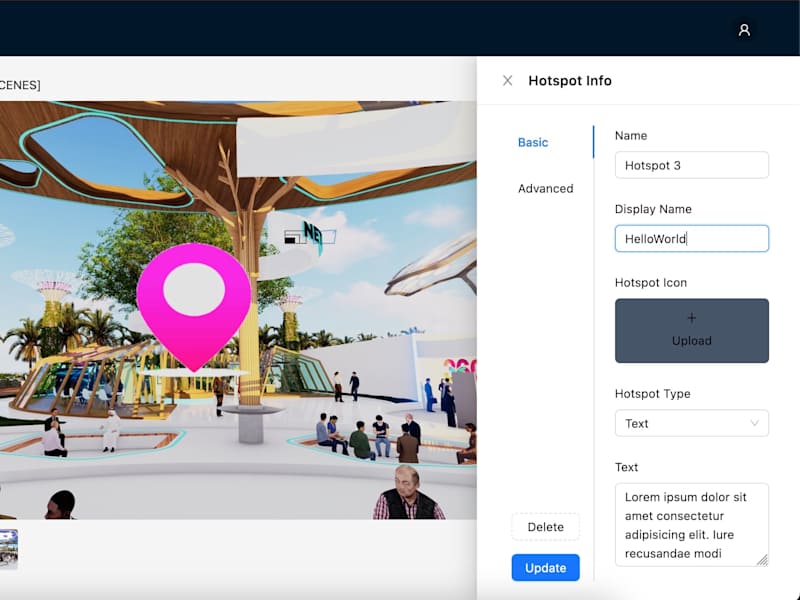The width and height of the screenshot is (800, 600).
Task: Click the Hotspot Icon label
Action: coord(651,283)
